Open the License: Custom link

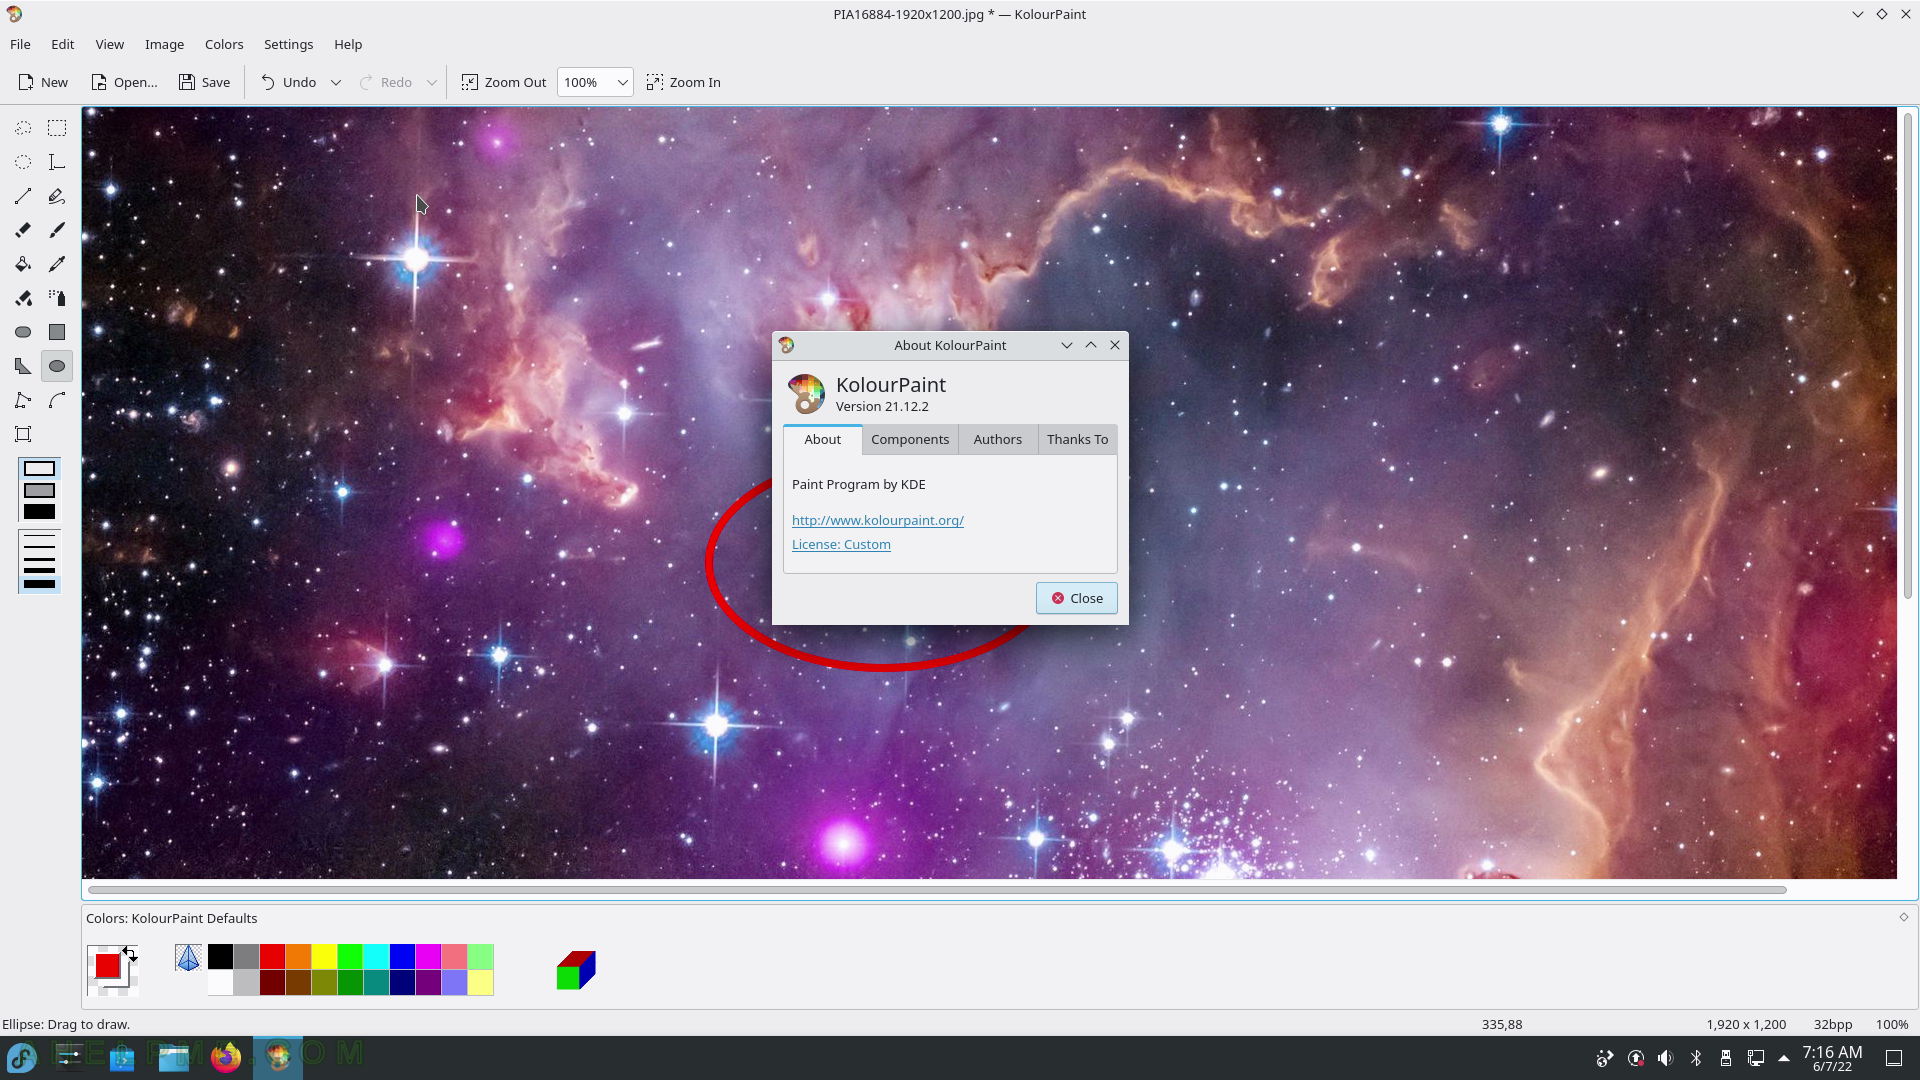coord(841,544)
